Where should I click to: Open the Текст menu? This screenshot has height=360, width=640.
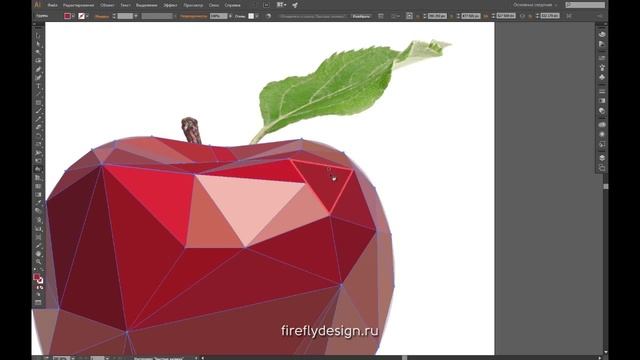[x=125, y=5]
